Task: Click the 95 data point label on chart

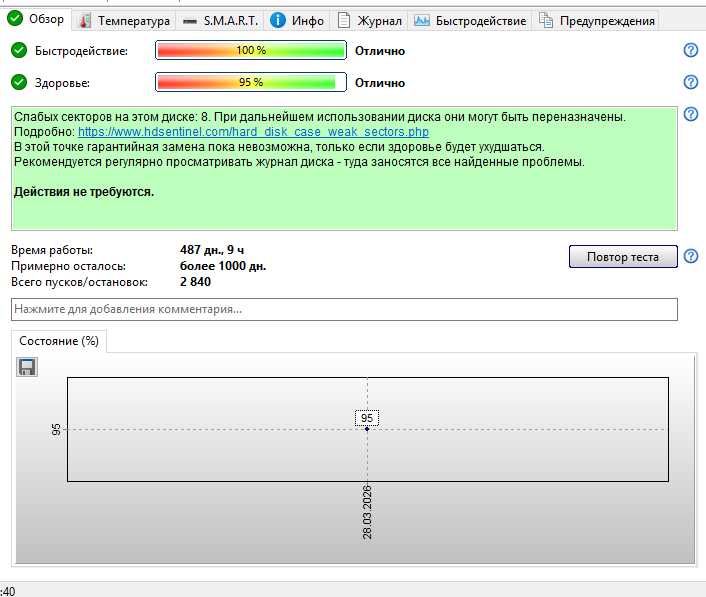Action: (367, 418)
